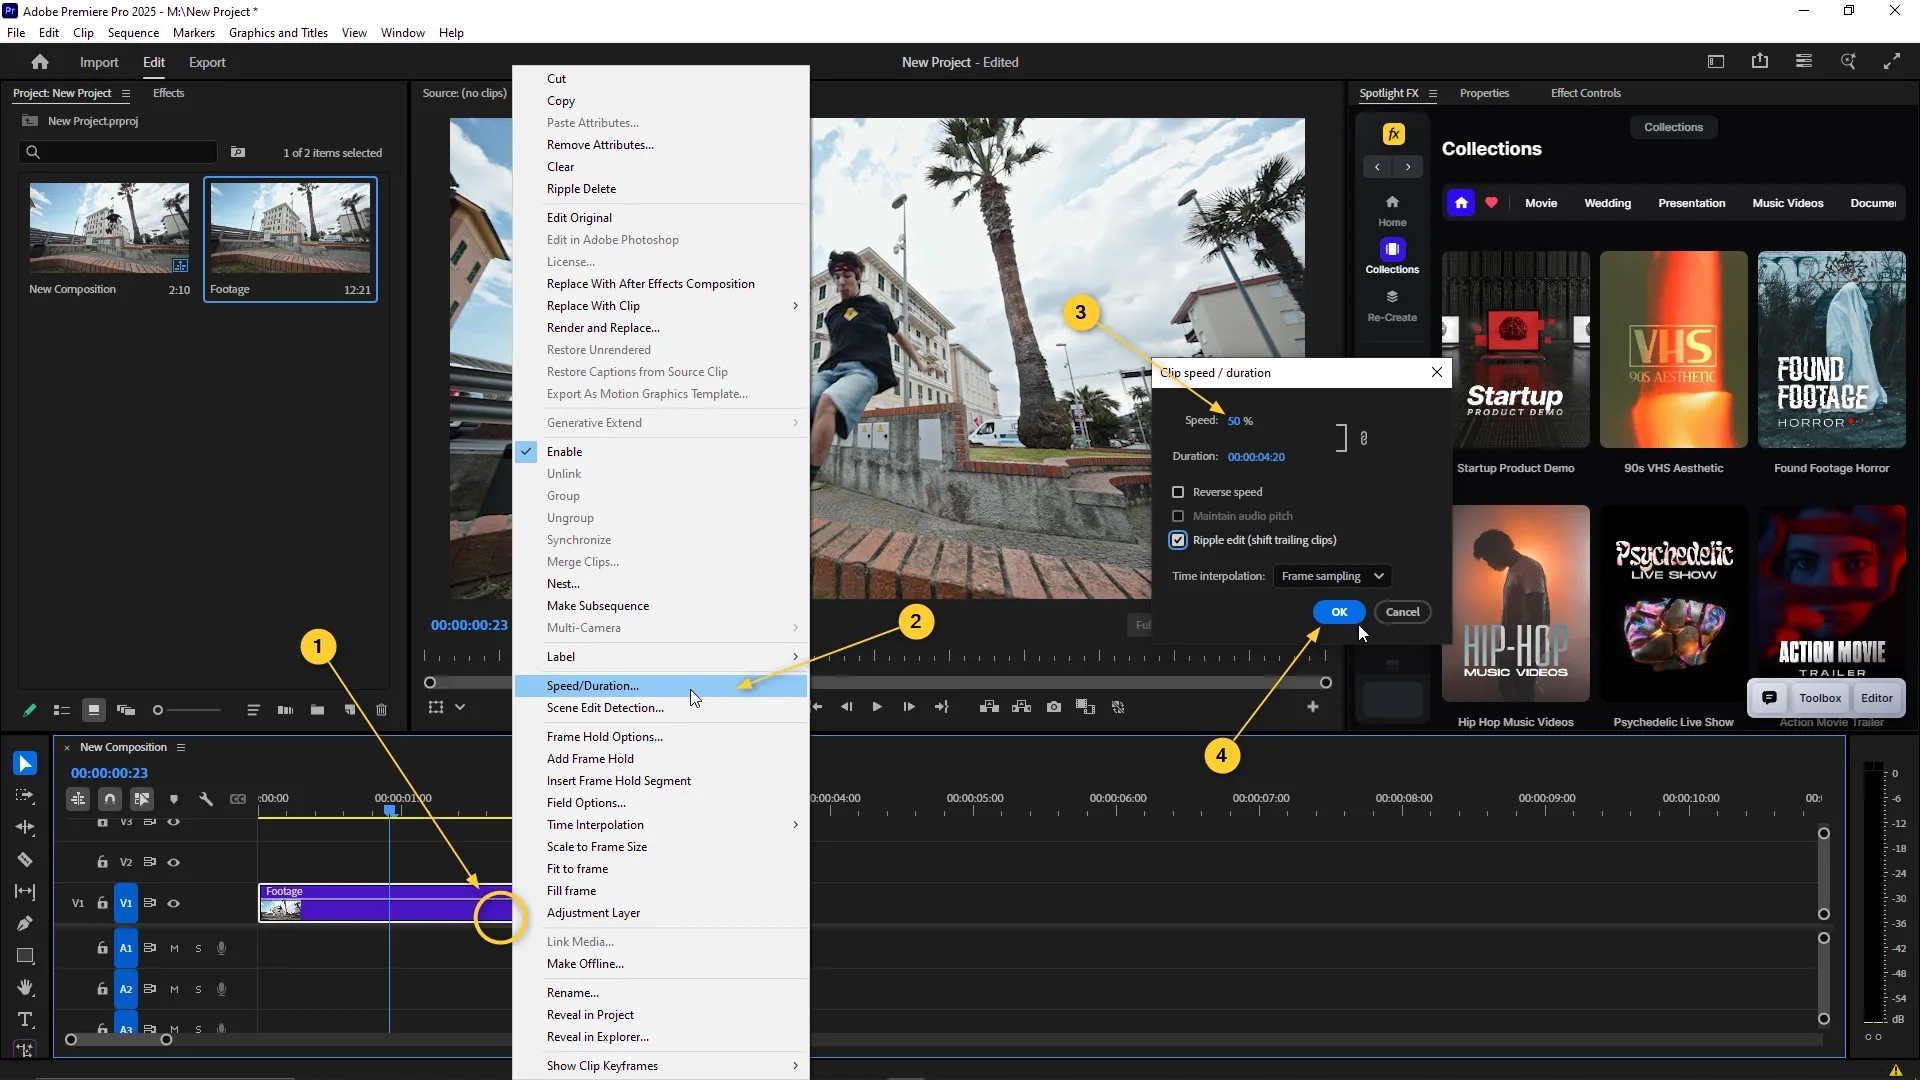The height and width of the screenshot is (1080, 1920).
Task: Open the Export tab
Action: click(207, 62)
